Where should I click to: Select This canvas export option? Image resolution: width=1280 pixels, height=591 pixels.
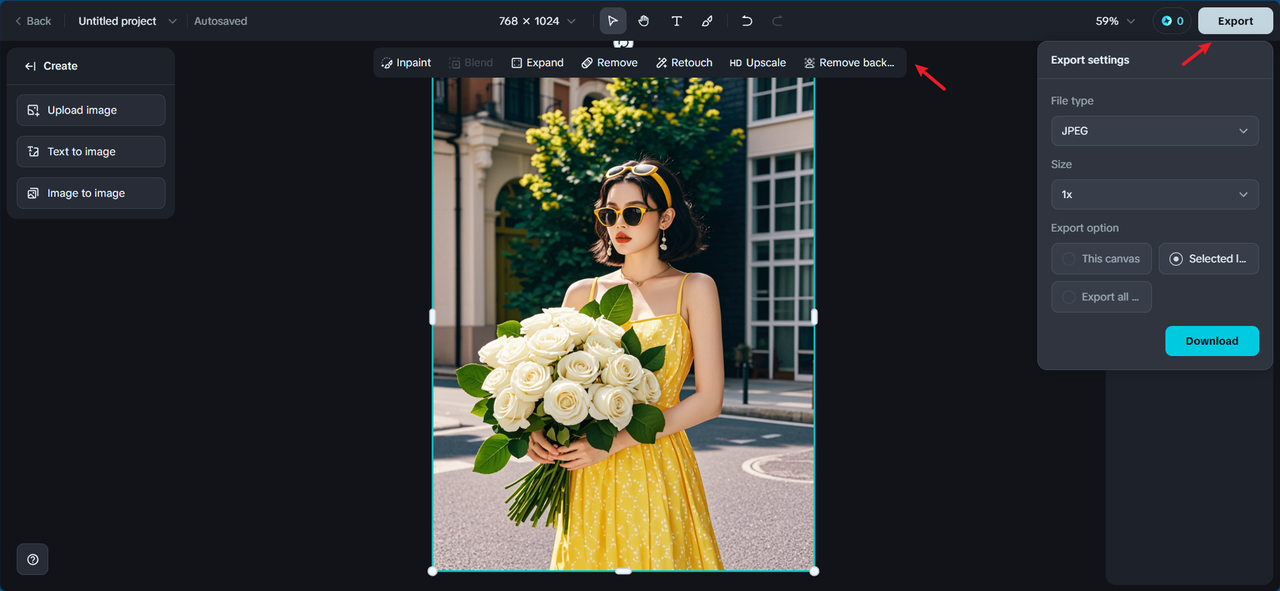[x=1102, y=259]
